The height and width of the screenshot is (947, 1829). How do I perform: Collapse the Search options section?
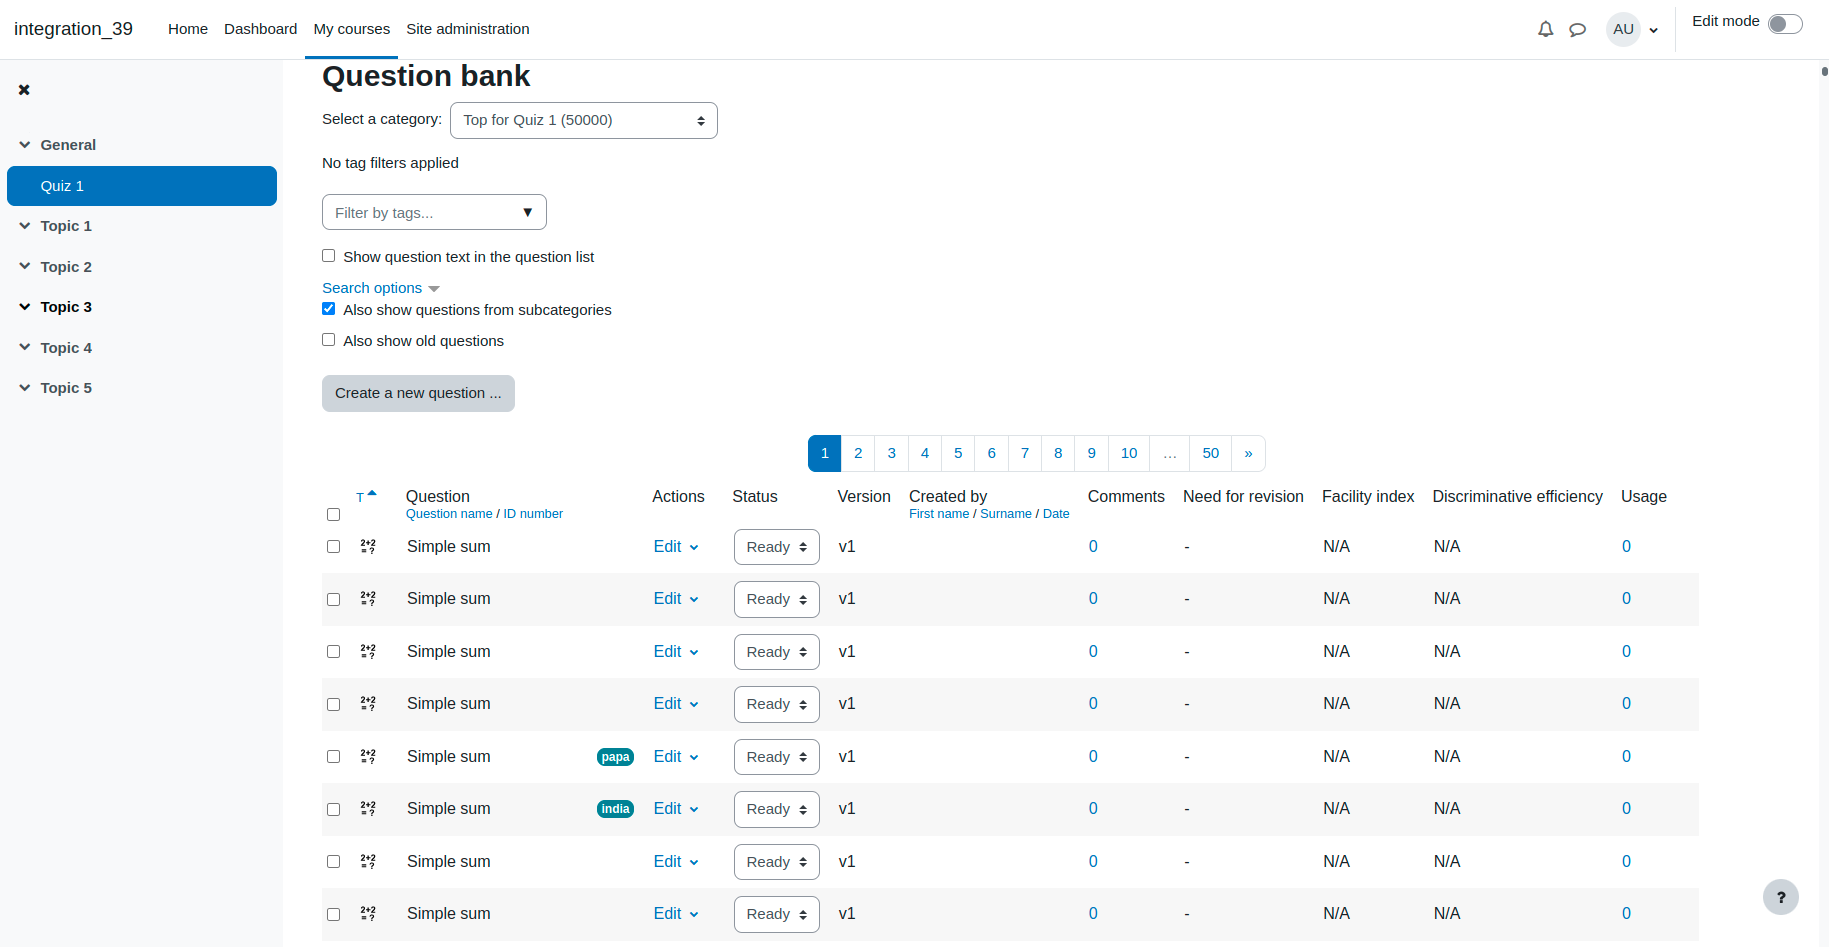click(x=380, y=288)
